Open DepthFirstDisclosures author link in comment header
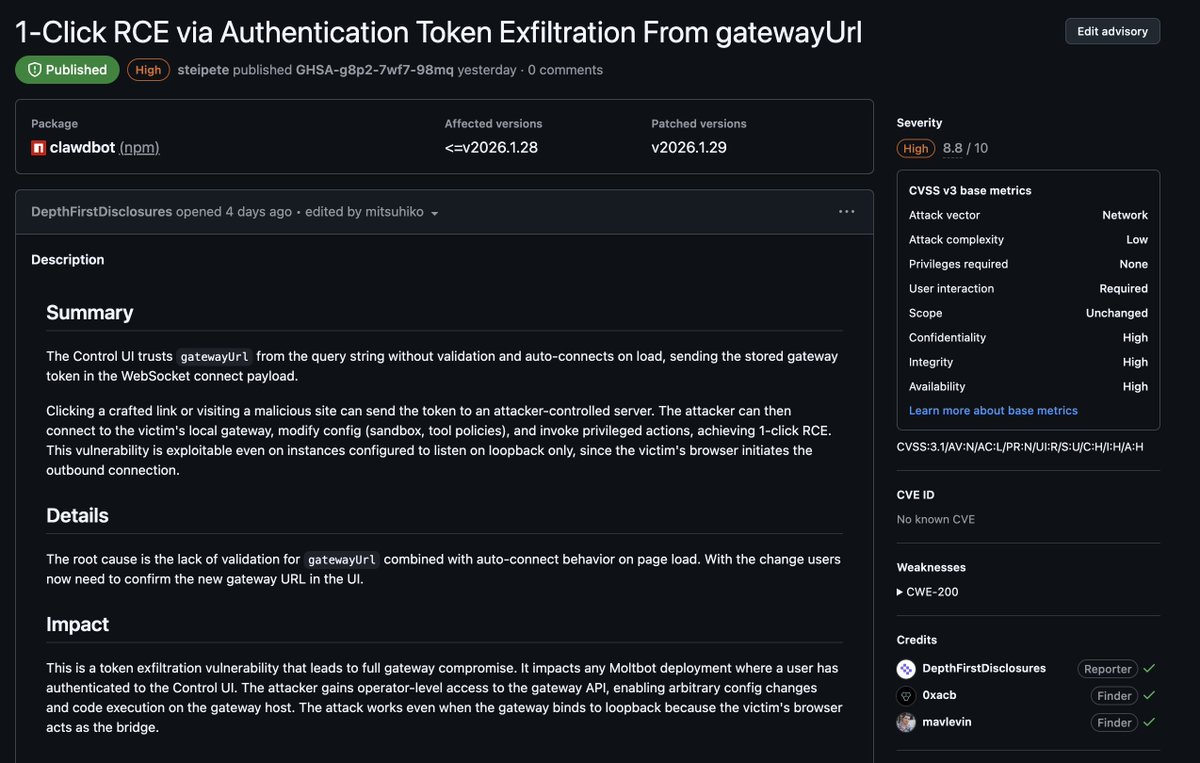This screenshot has width=1200, height=763. (101, 212)
